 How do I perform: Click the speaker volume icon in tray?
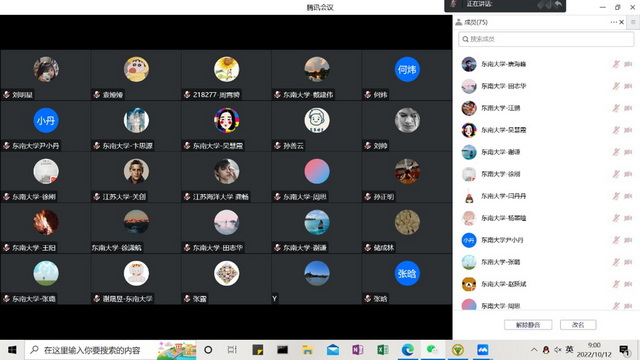(x=558, y=350)
